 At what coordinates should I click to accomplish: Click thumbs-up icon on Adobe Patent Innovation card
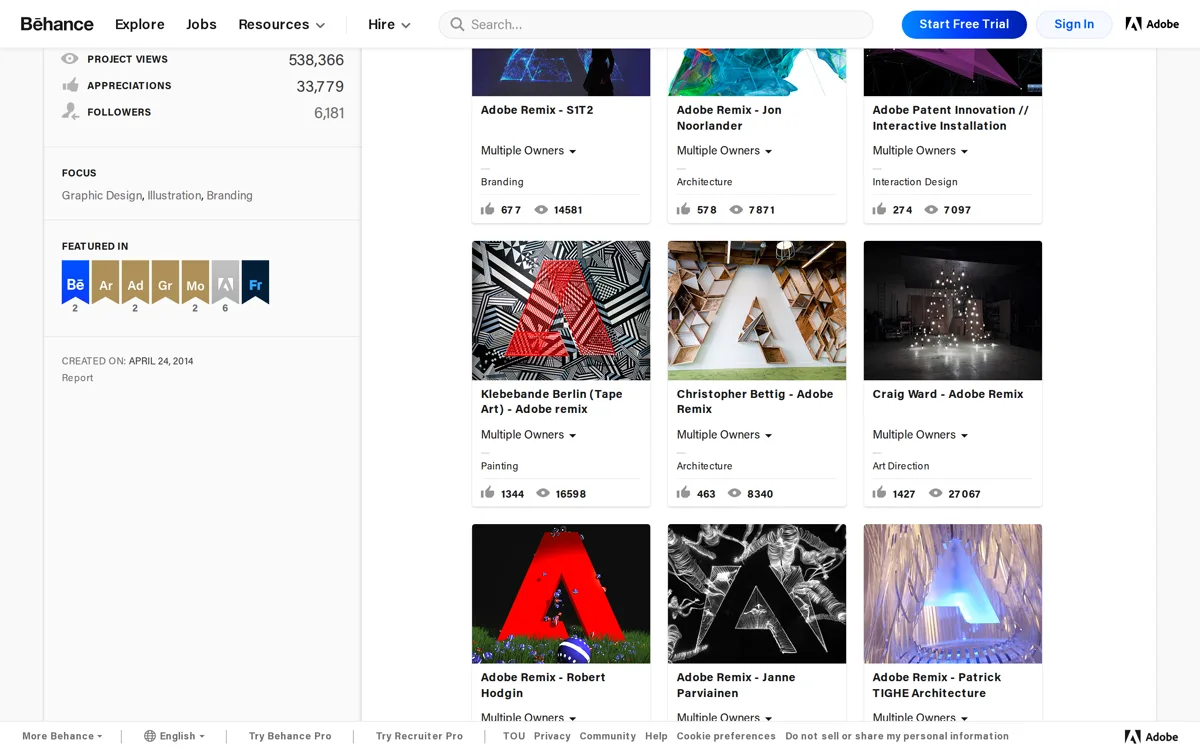(880, 209)
